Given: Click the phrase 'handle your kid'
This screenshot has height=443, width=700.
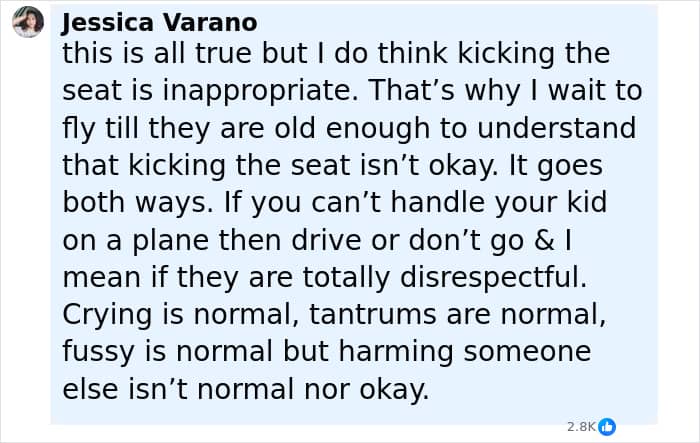Looking at the screenshot, I should [x=499, y=203].
